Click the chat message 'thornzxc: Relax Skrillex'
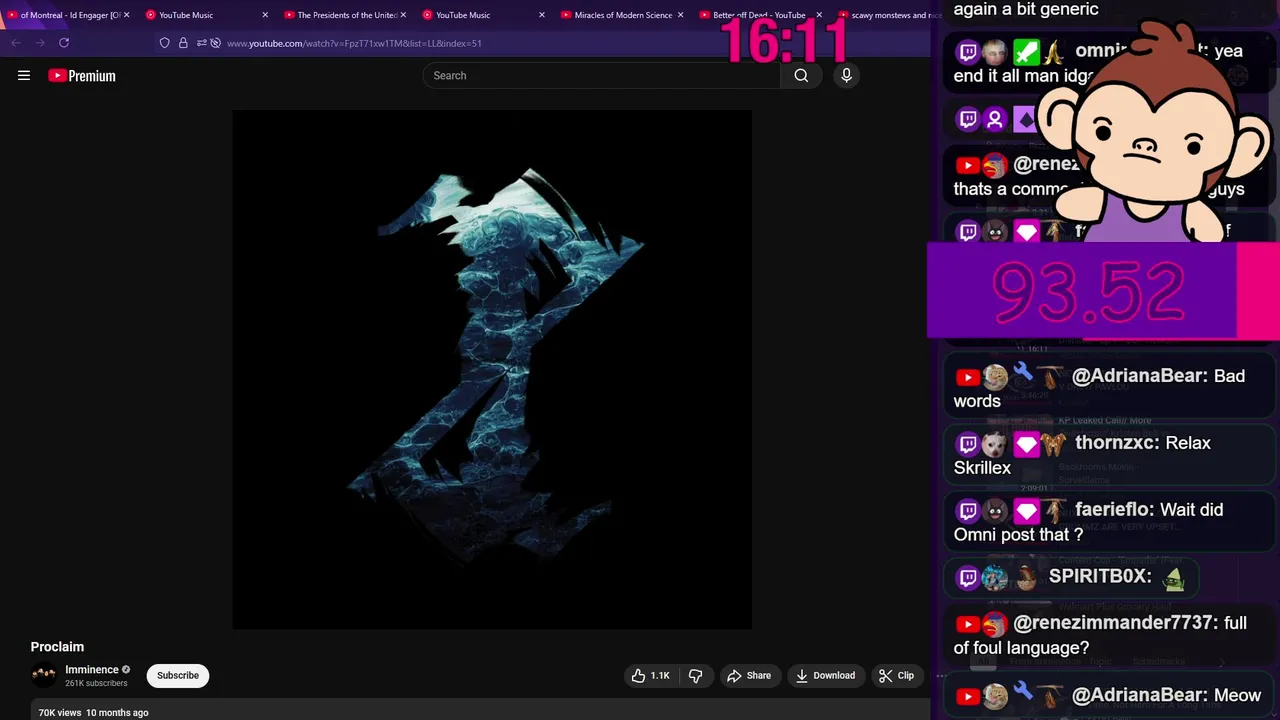Screen dimensions: 1280x720 (1110, 455)
